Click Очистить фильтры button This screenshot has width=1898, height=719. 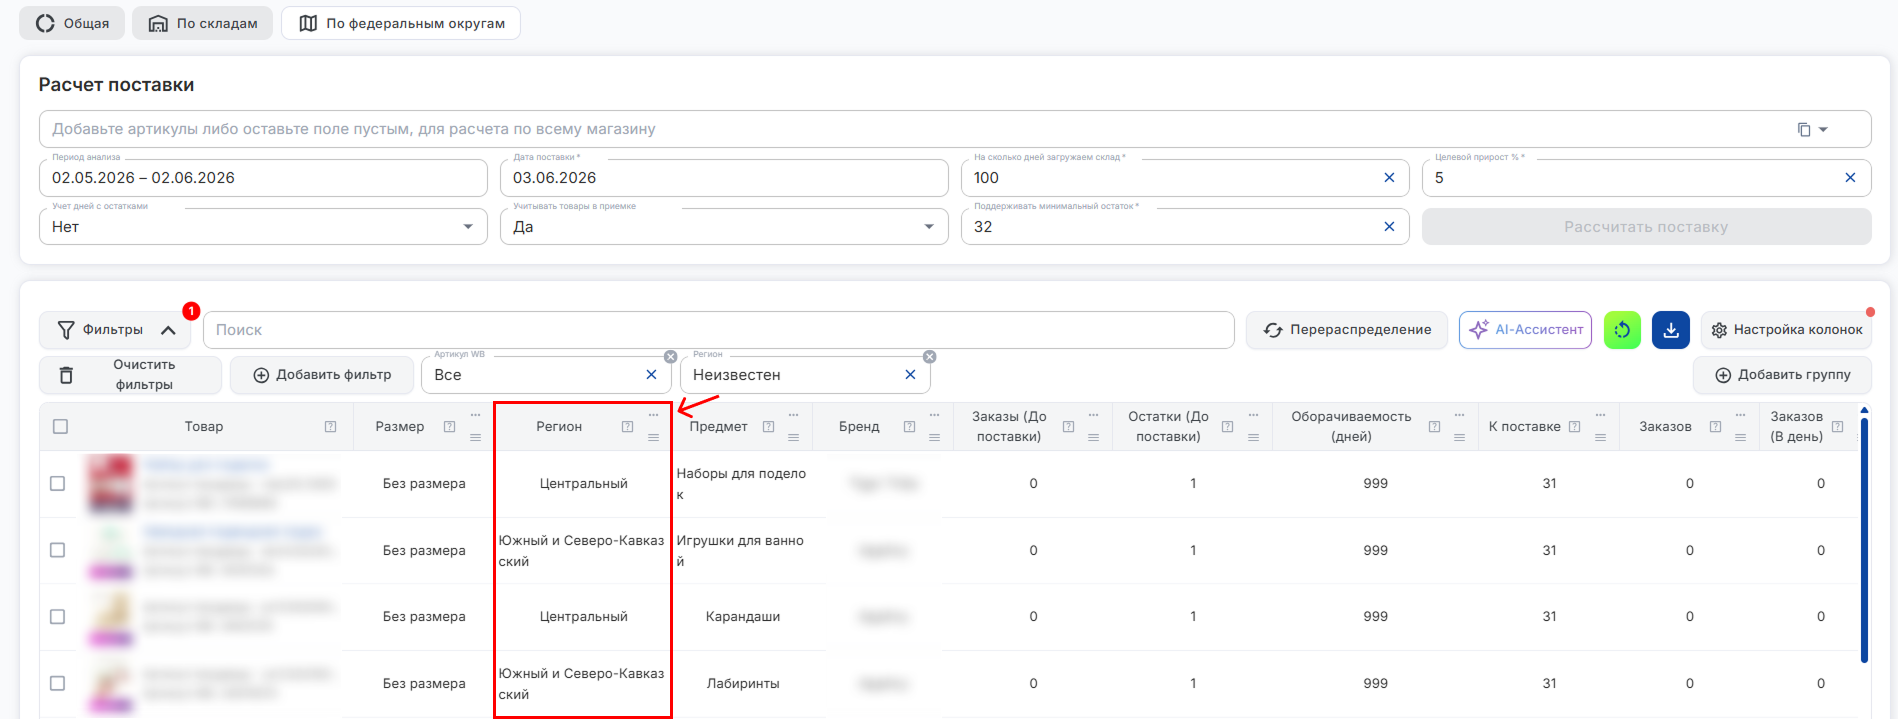click(x=131, y=375)
